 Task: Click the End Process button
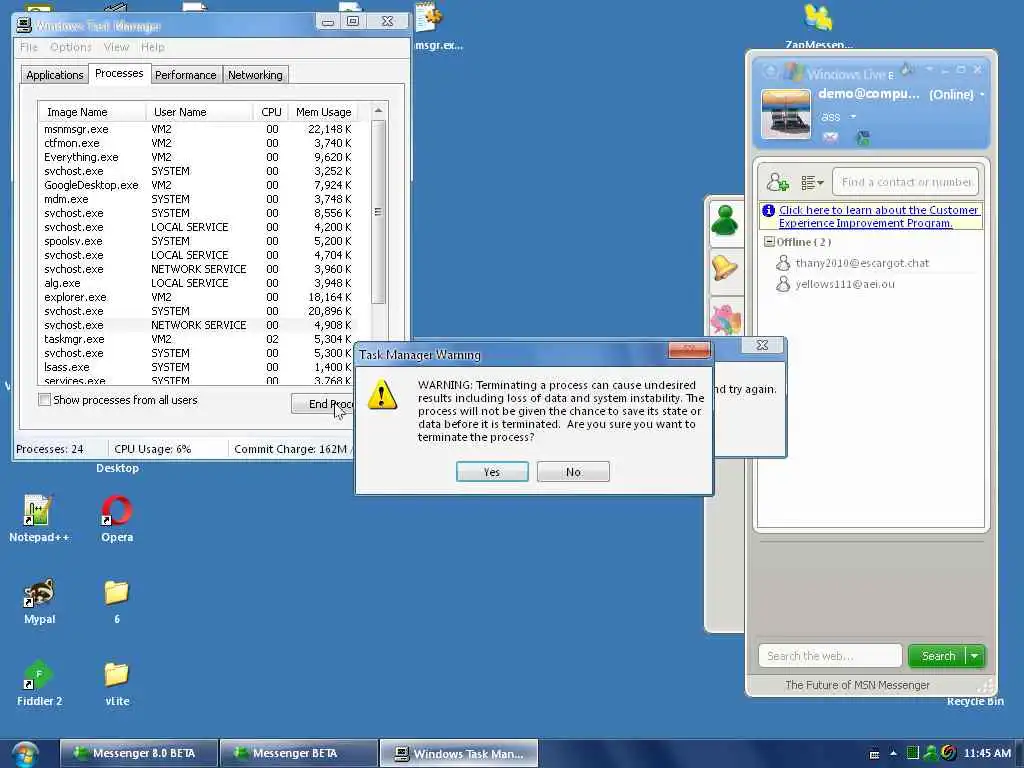tap(323, 404)
